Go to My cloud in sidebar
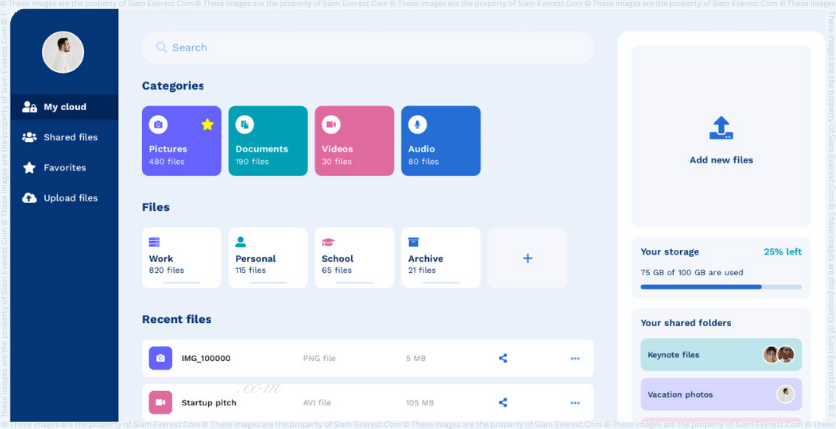The image size is (836, 429). click(64, 107)
